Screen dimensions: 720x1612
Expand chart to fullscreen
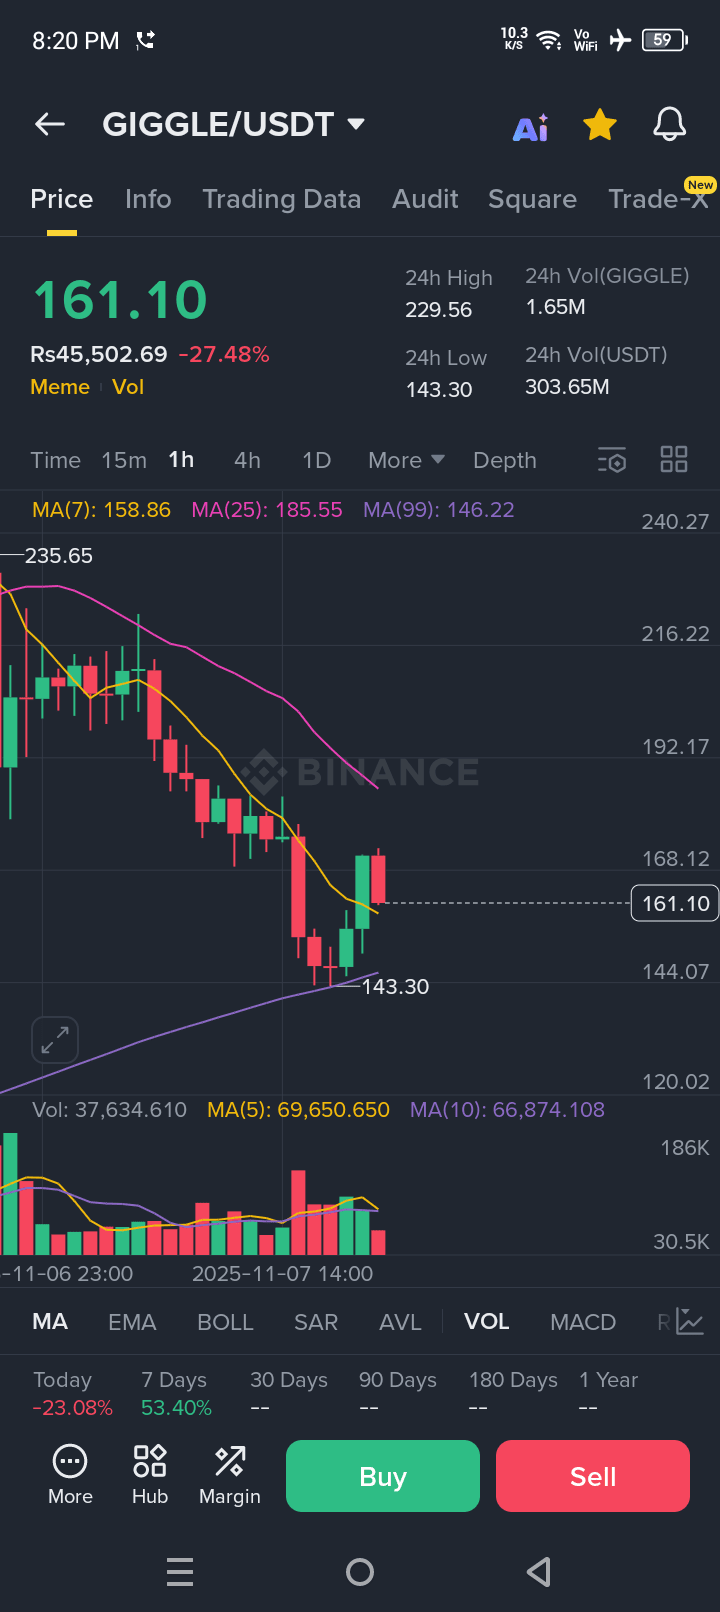(x=55, y=1040)
